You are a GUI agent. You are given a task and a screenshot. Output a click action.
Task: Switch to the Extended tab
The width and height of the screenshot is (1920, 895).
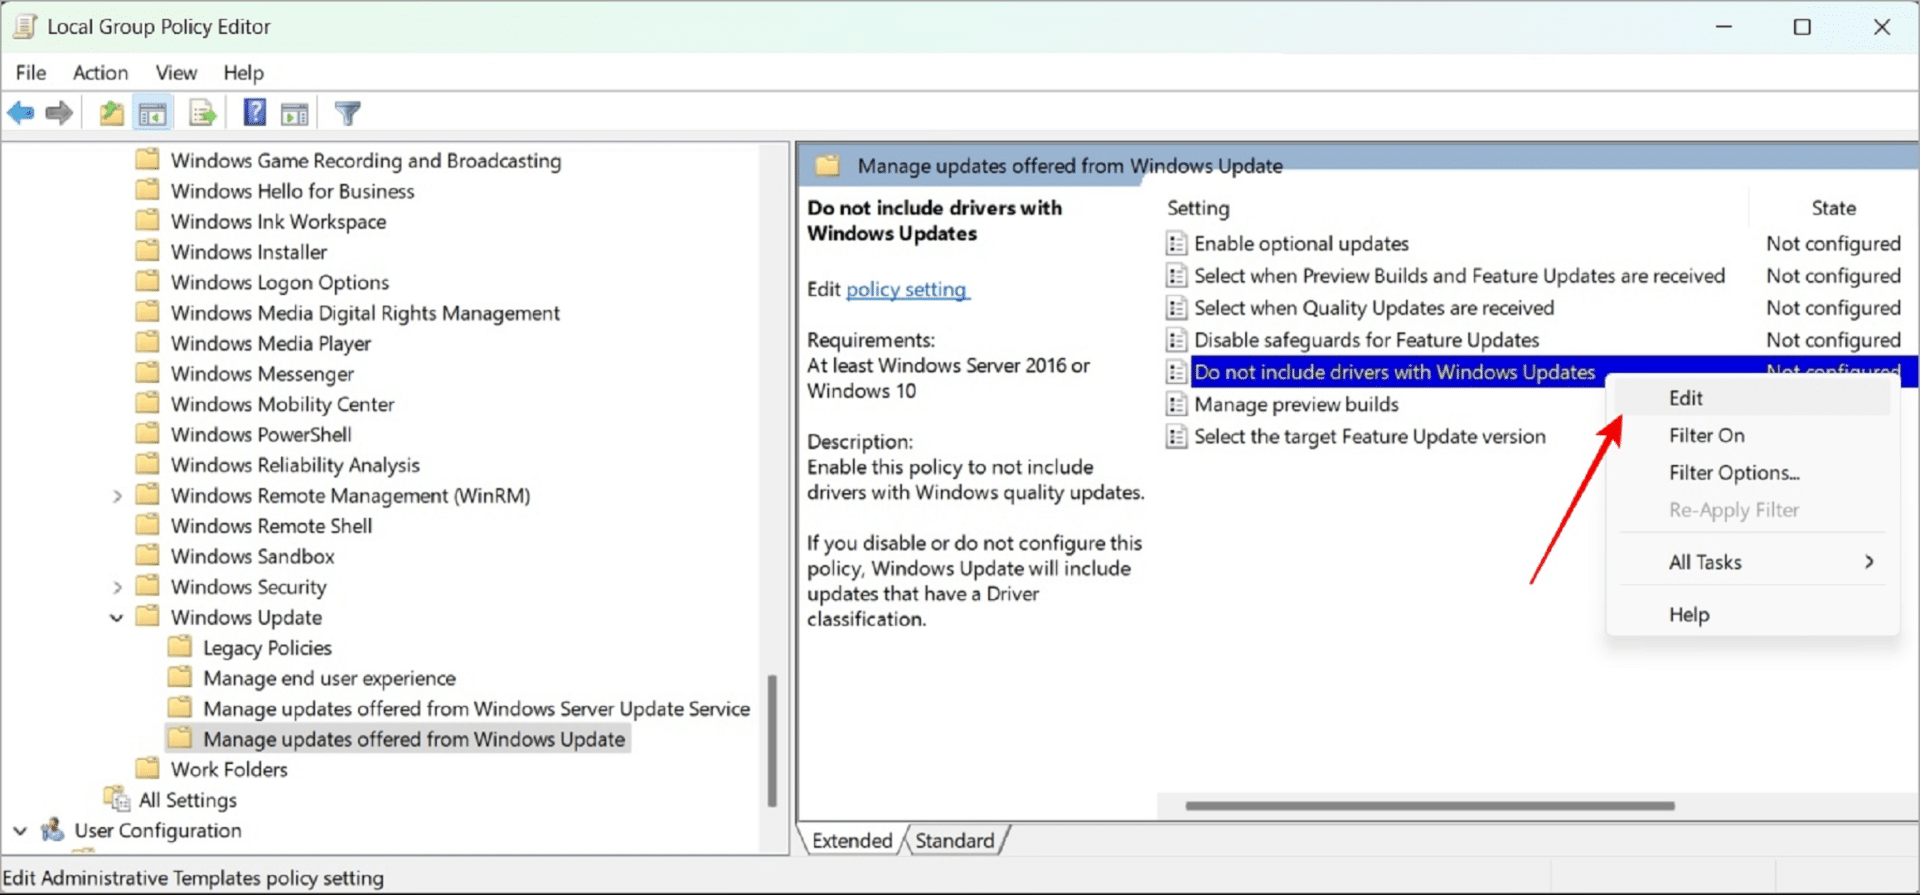click(852, 840)
